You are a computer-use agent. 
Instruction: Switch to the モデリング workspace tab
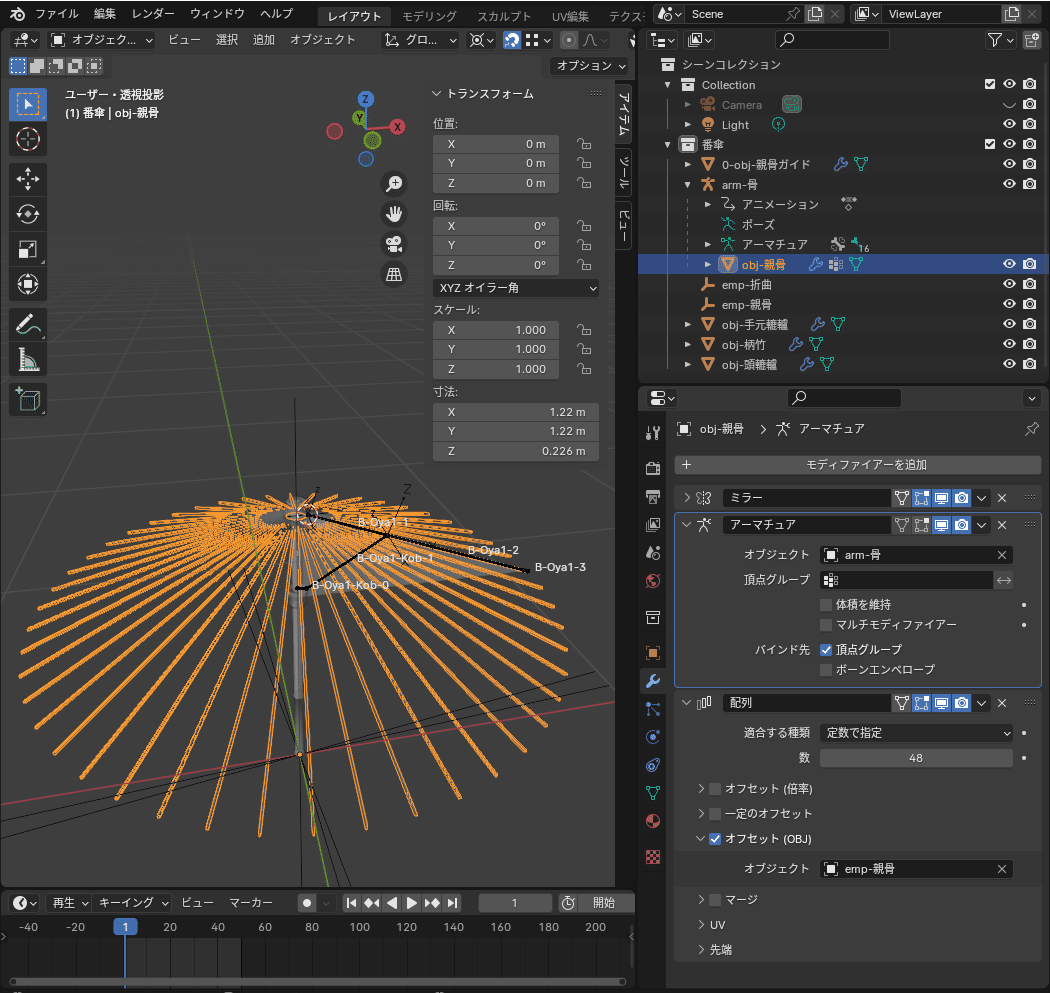(429, 16)
